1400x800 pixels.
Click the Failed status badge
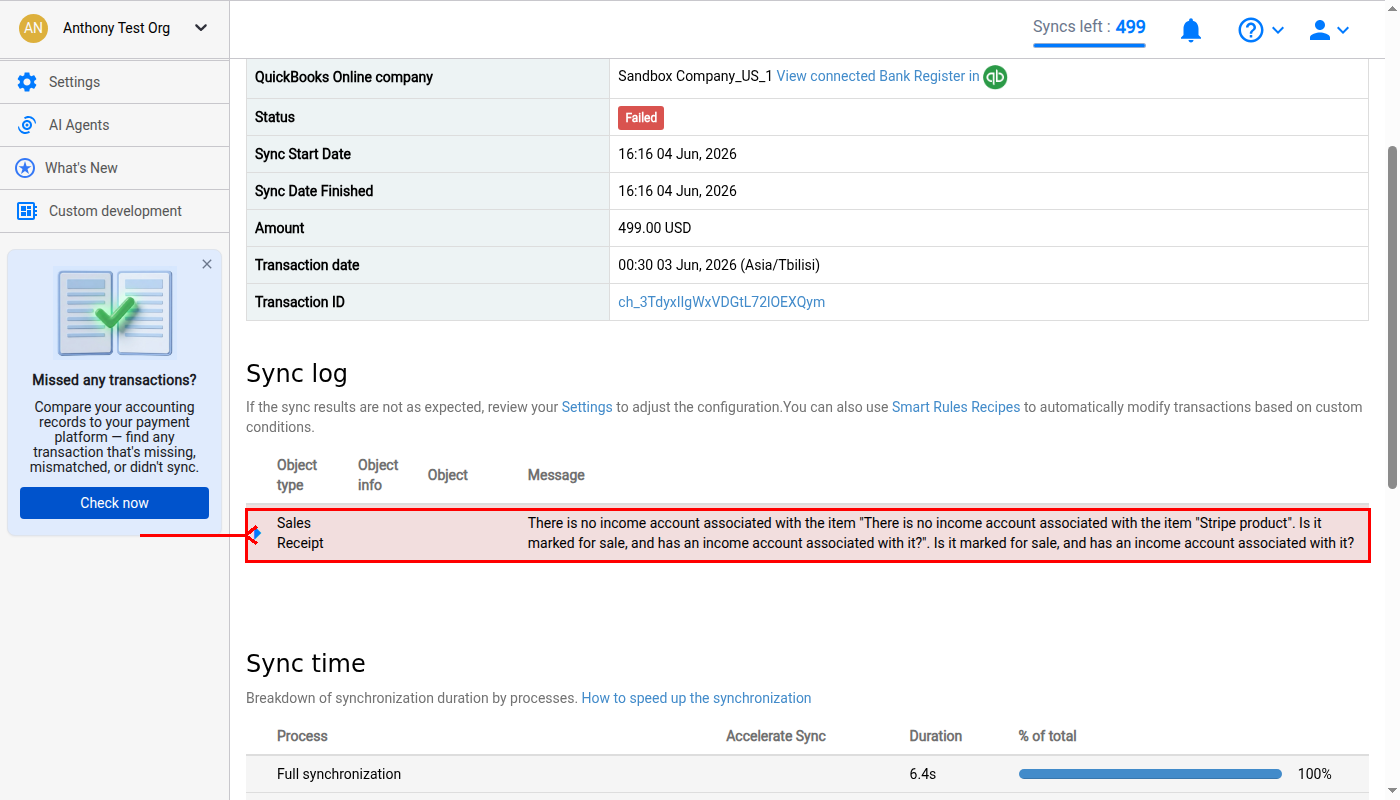[x=641, y=118]
